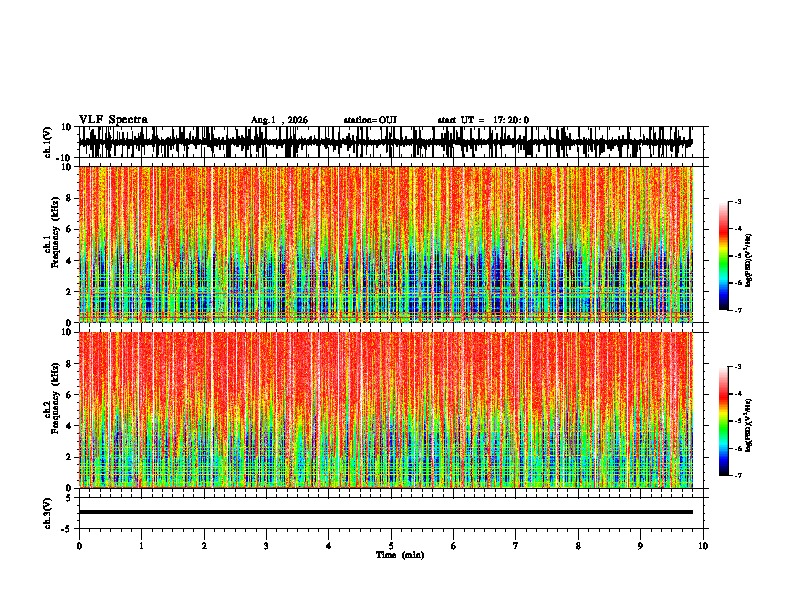Viewport: 792px width, 612px height.
Task: Select the "Aug.1 , 2026" date text
Action: click(279, 120)
